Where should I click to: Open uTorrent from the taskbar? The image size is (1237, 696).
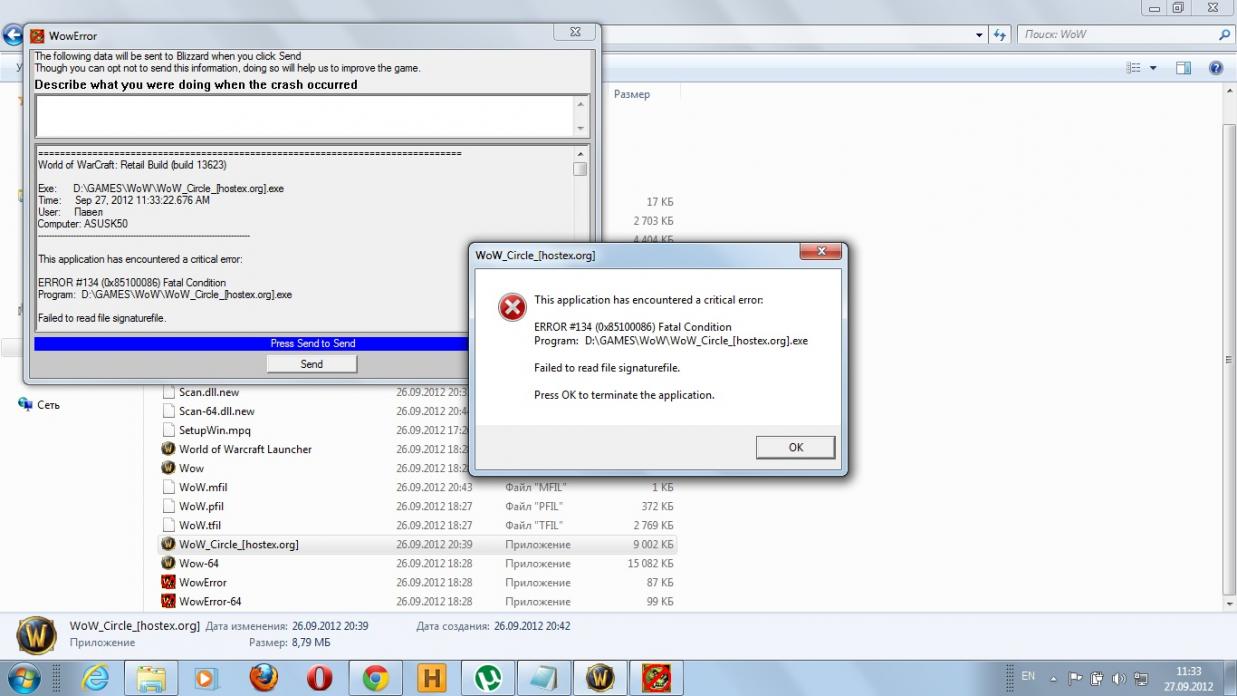488,678
